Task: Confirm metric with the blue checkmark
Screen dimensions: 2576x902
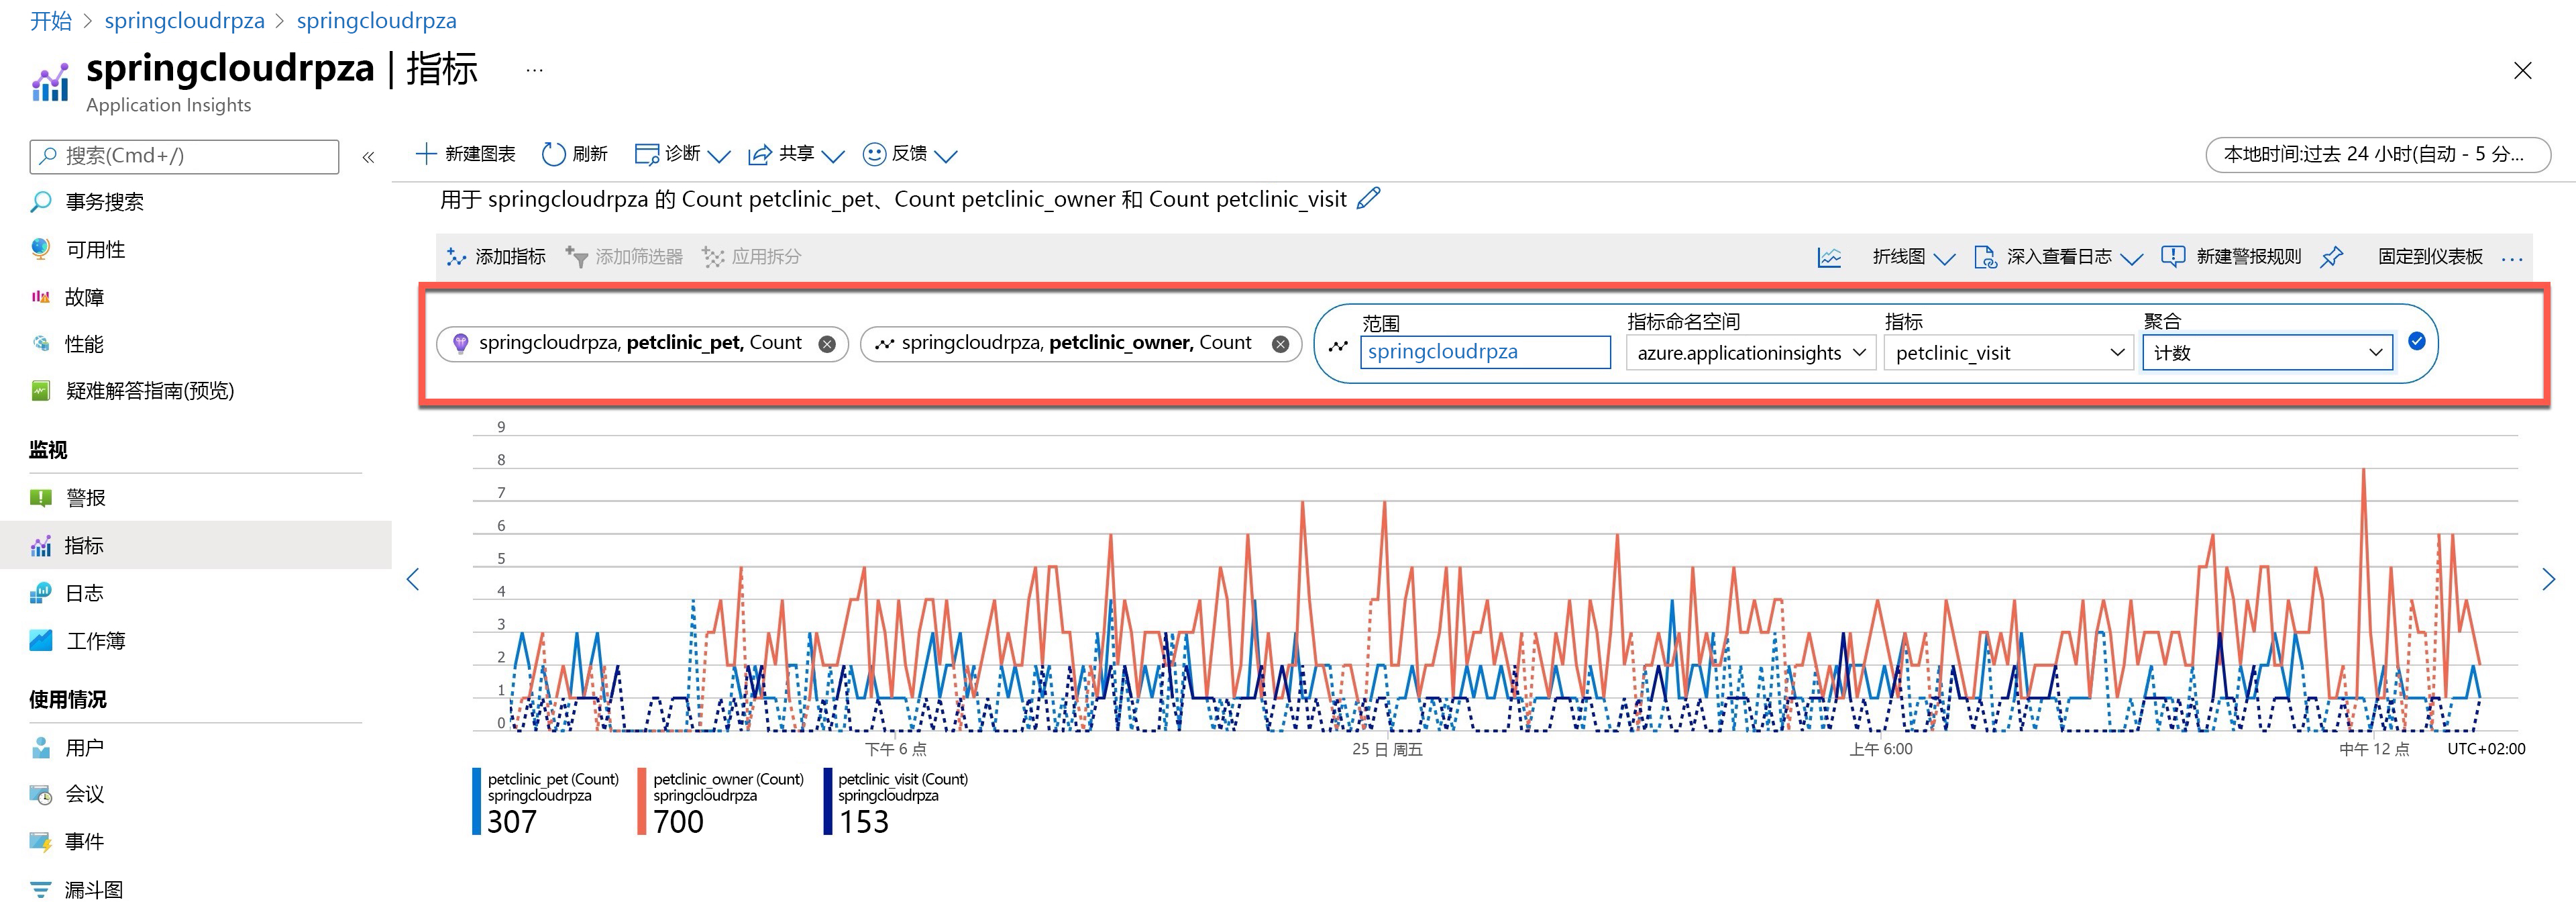Action: [2416, 342]
